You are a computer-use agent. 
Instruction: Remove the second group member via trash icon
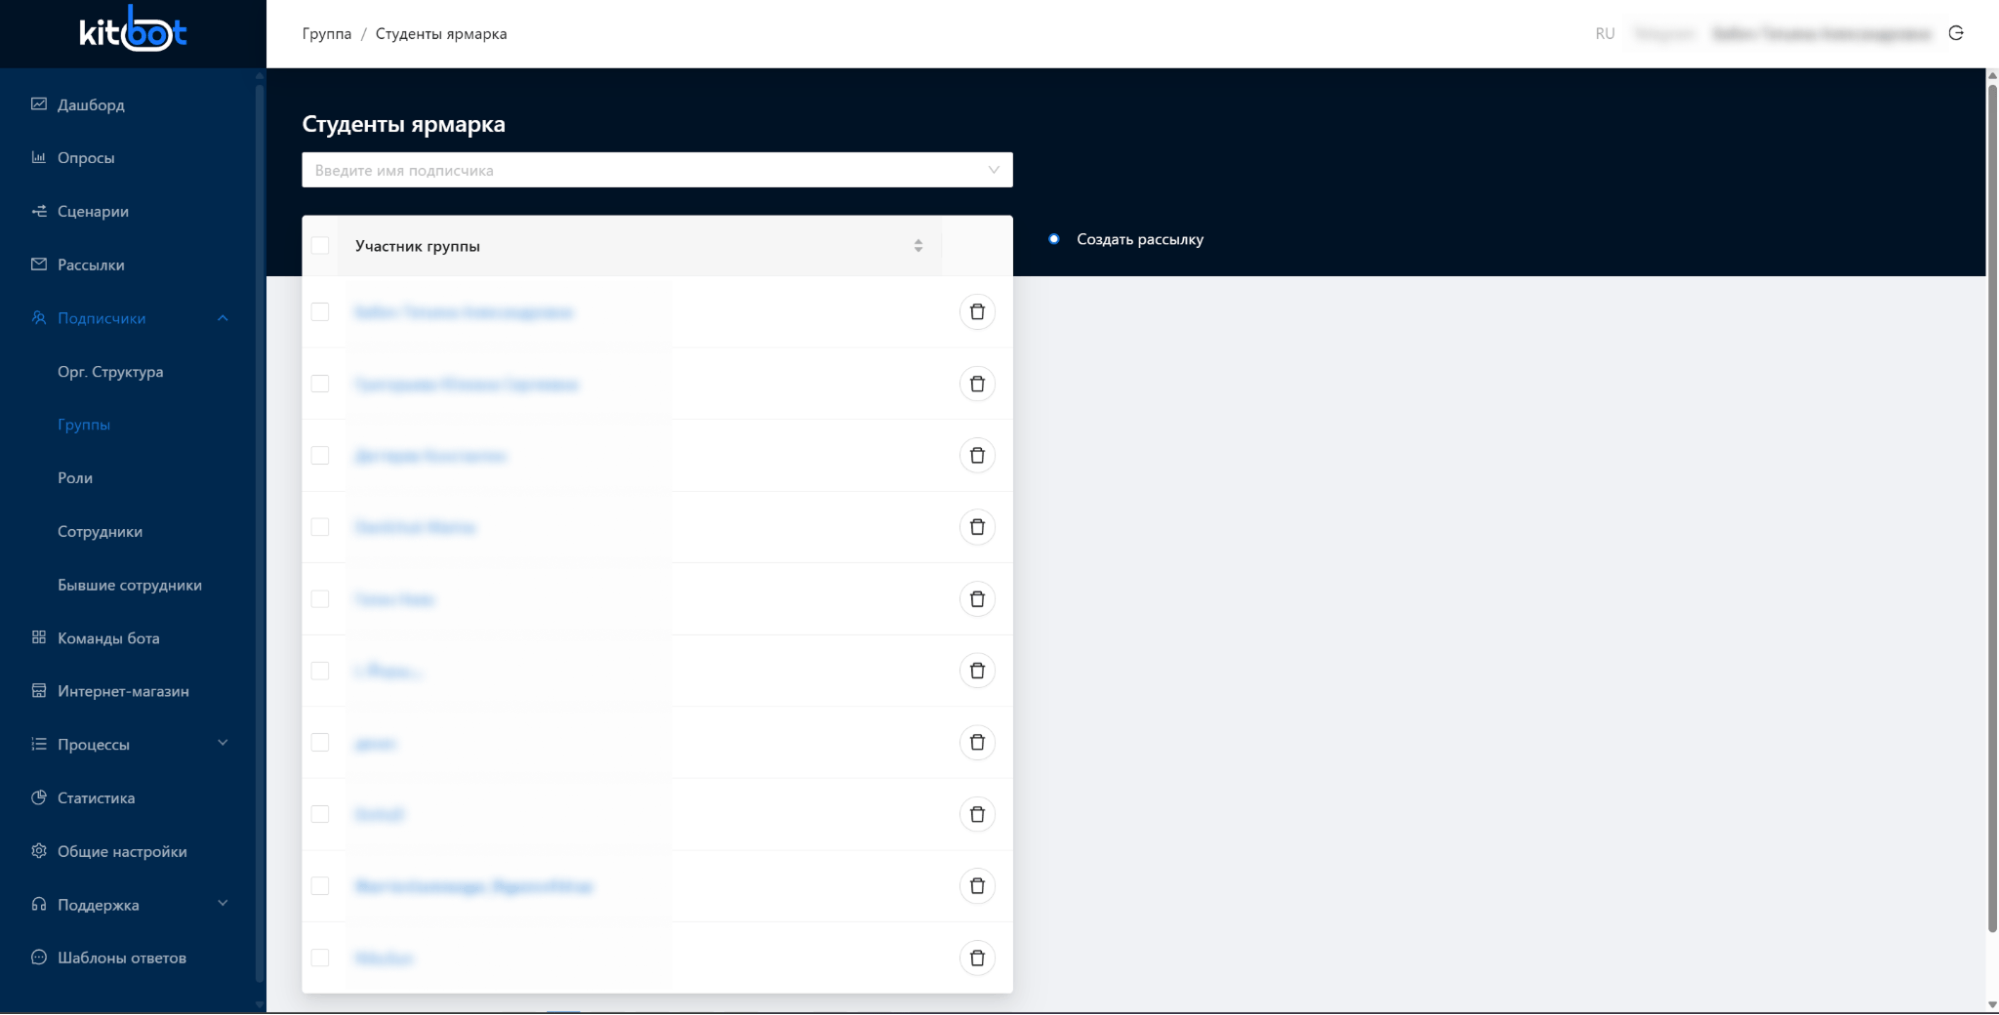click(977, 384)
